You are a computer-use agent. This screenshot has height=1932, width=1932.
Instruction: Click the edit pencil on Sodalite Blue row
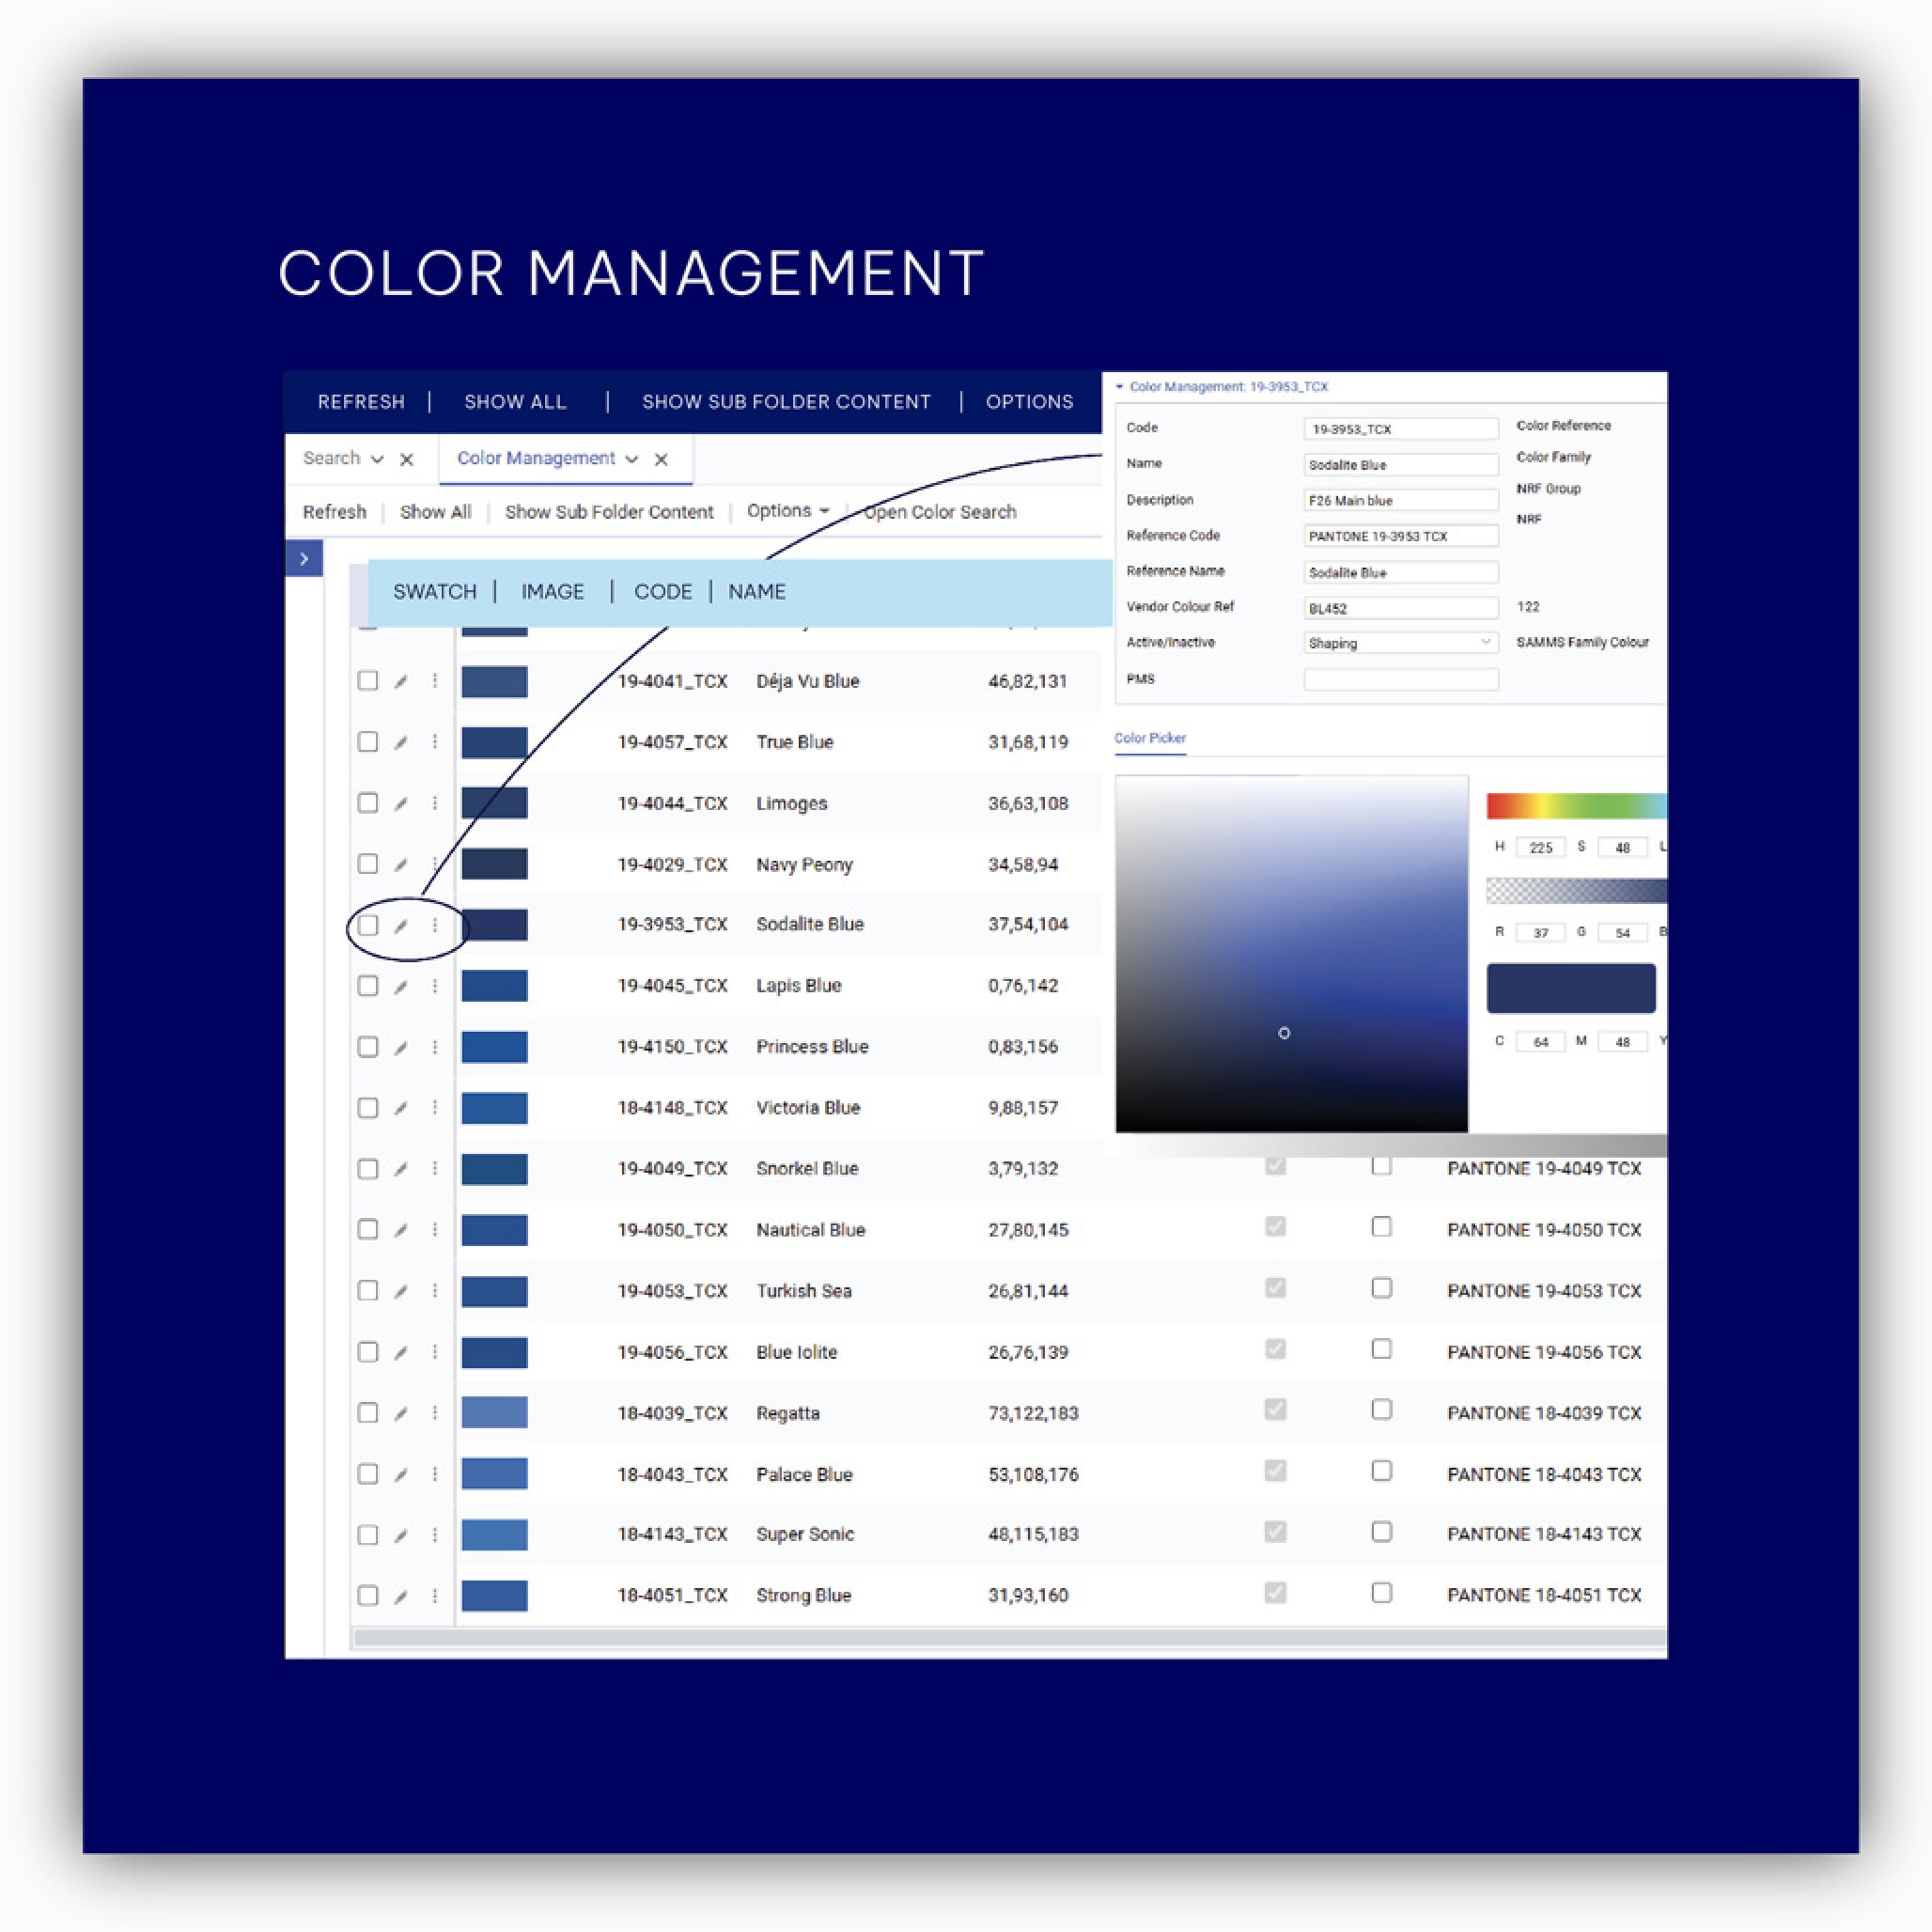tap(401, 925)
